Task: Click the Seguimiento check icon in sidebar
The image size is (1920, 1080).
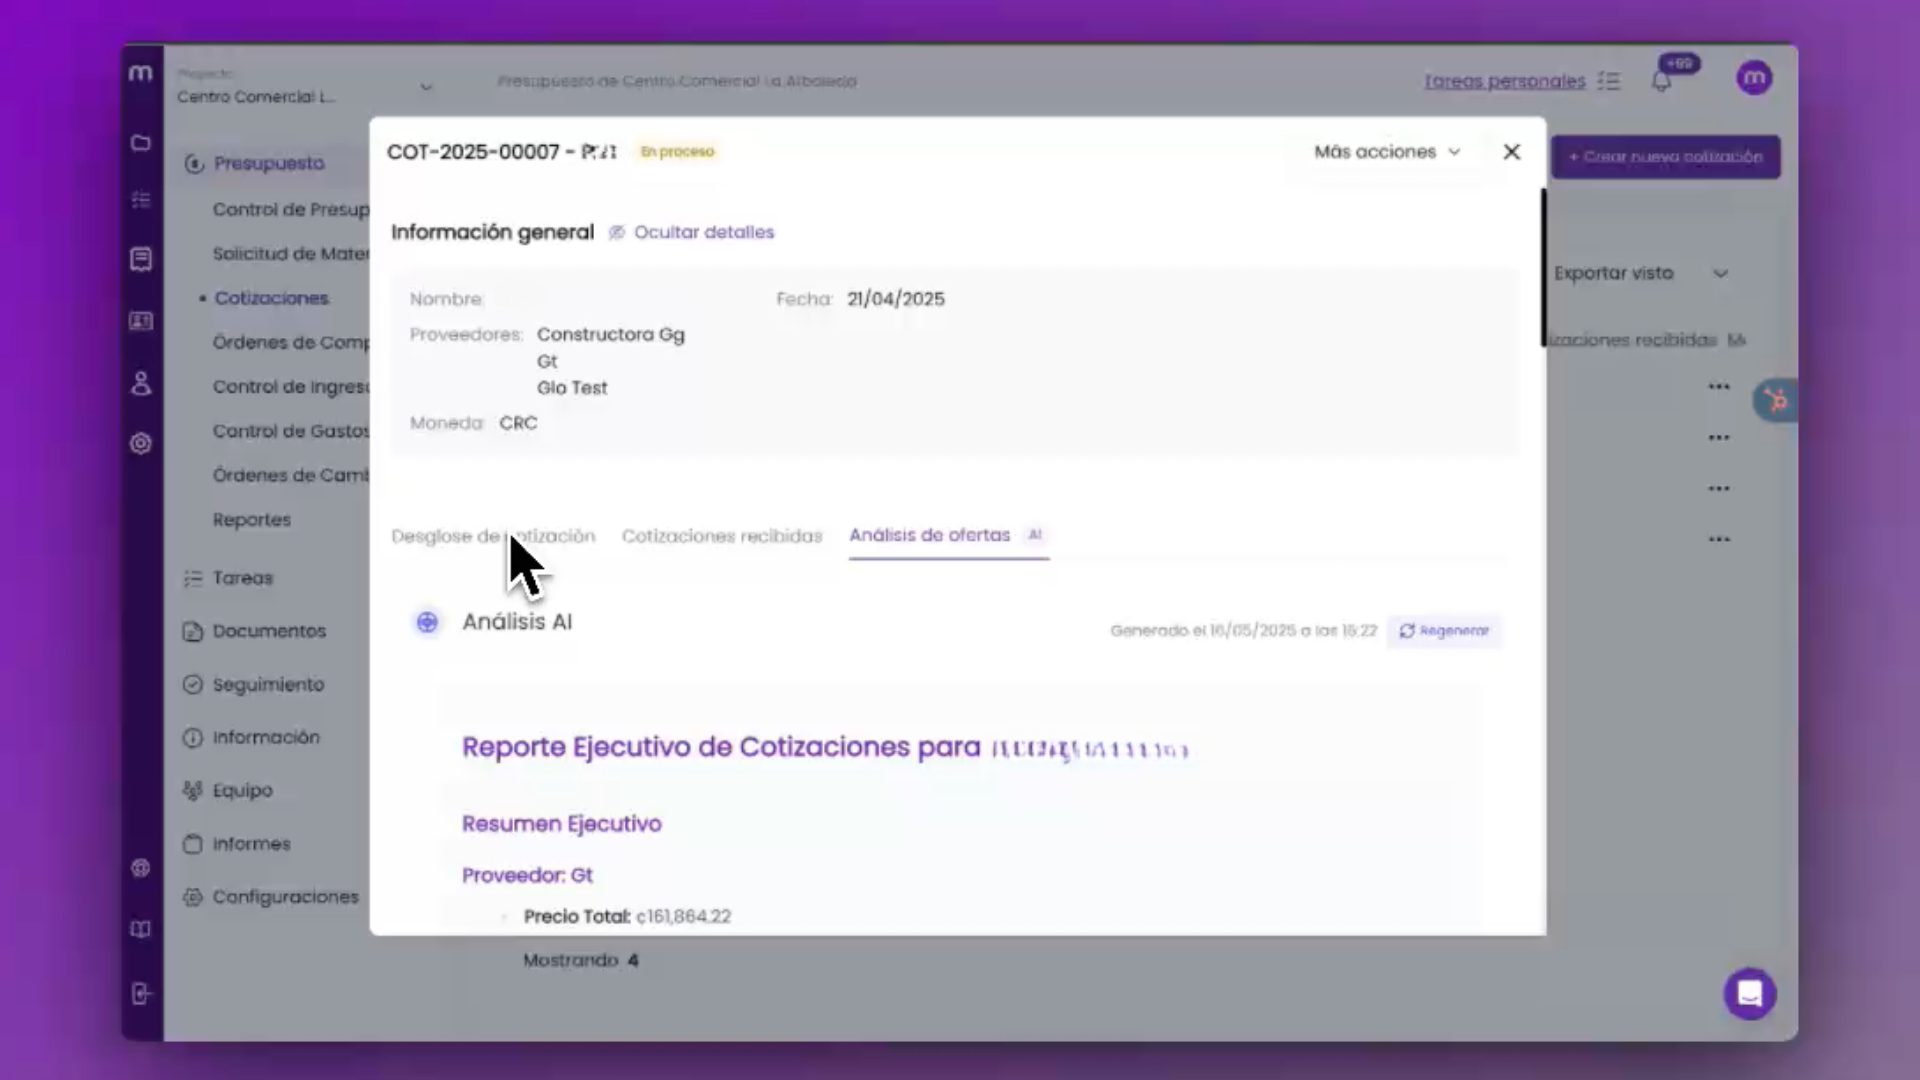Action: (x=193, y=684)
